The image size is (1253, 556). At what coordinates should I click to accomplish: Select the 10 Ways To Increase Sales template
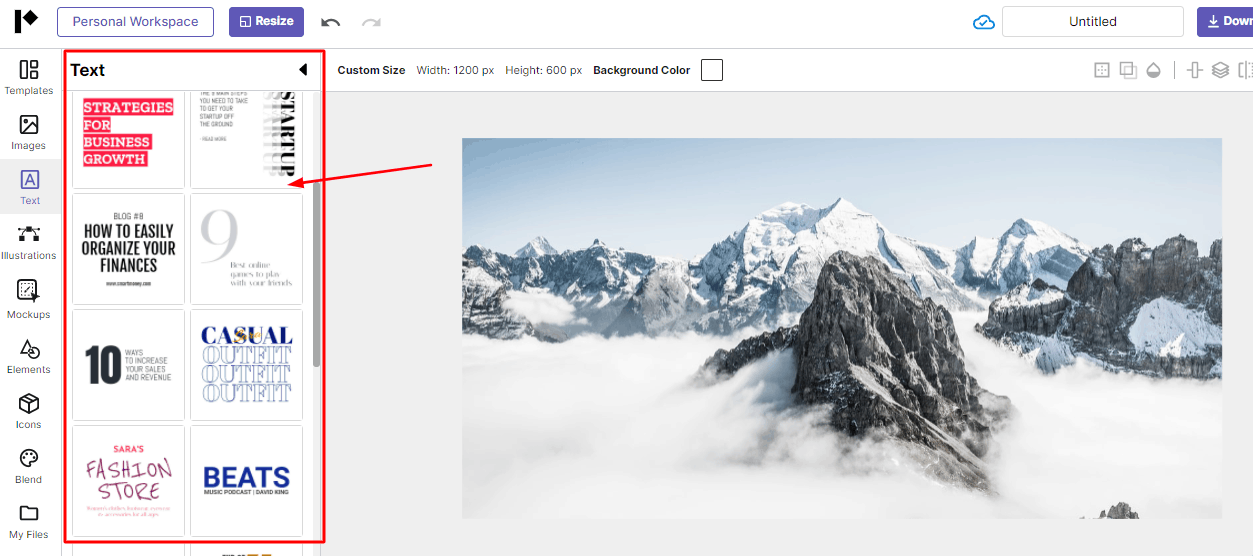tap(128, 365)
